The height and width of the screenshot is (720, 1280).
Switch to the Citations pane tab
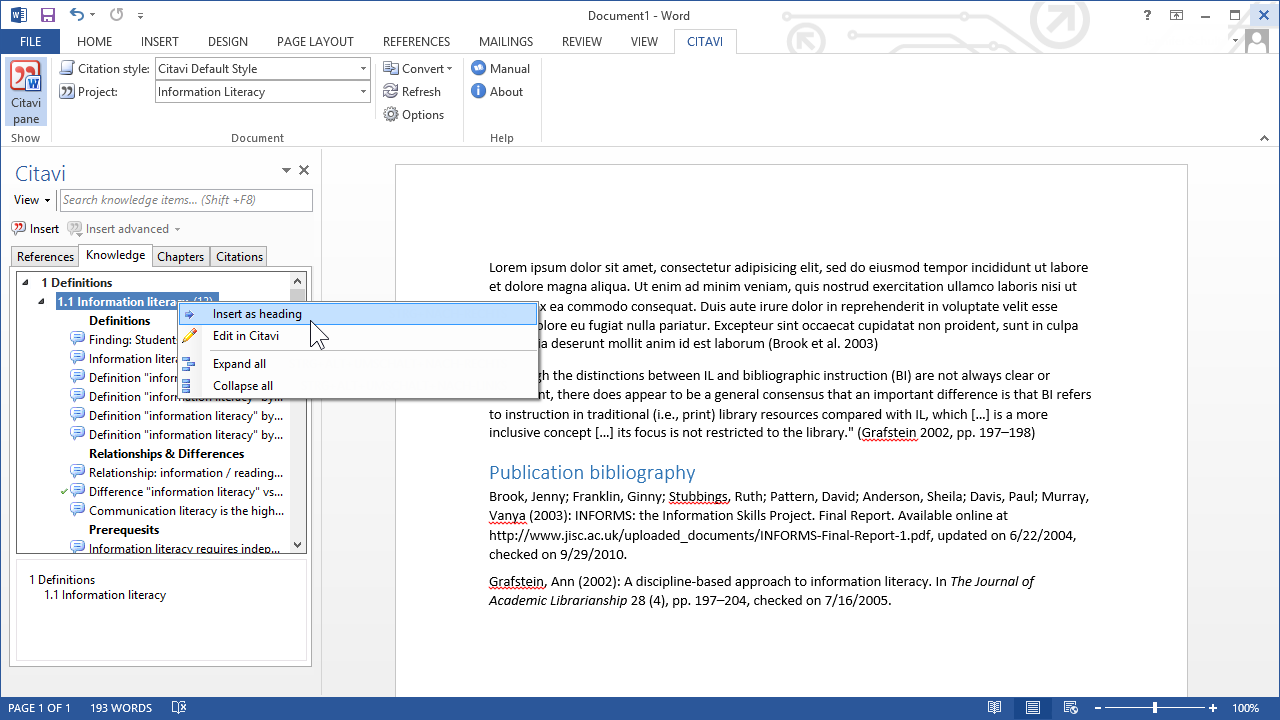[239, 256]
